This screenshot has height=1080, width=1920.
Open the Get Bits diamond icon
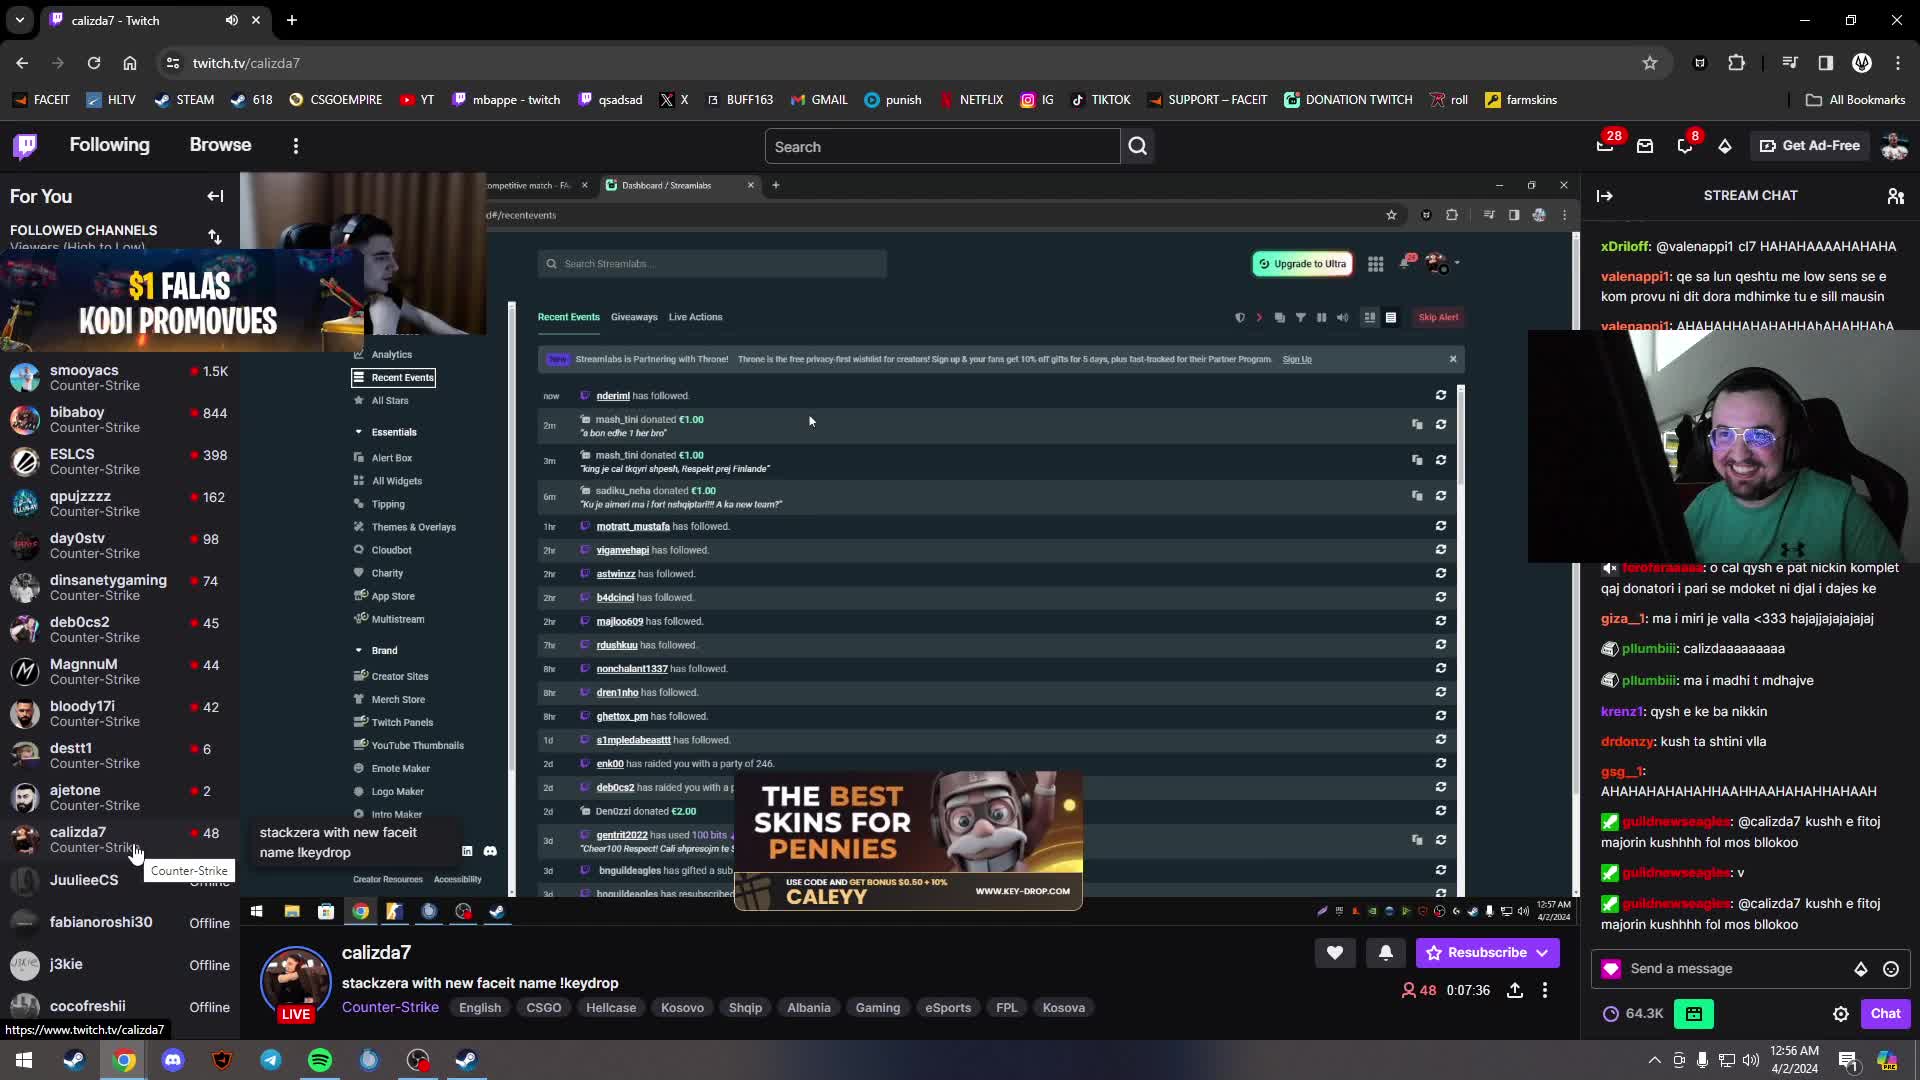point(1725,146)
